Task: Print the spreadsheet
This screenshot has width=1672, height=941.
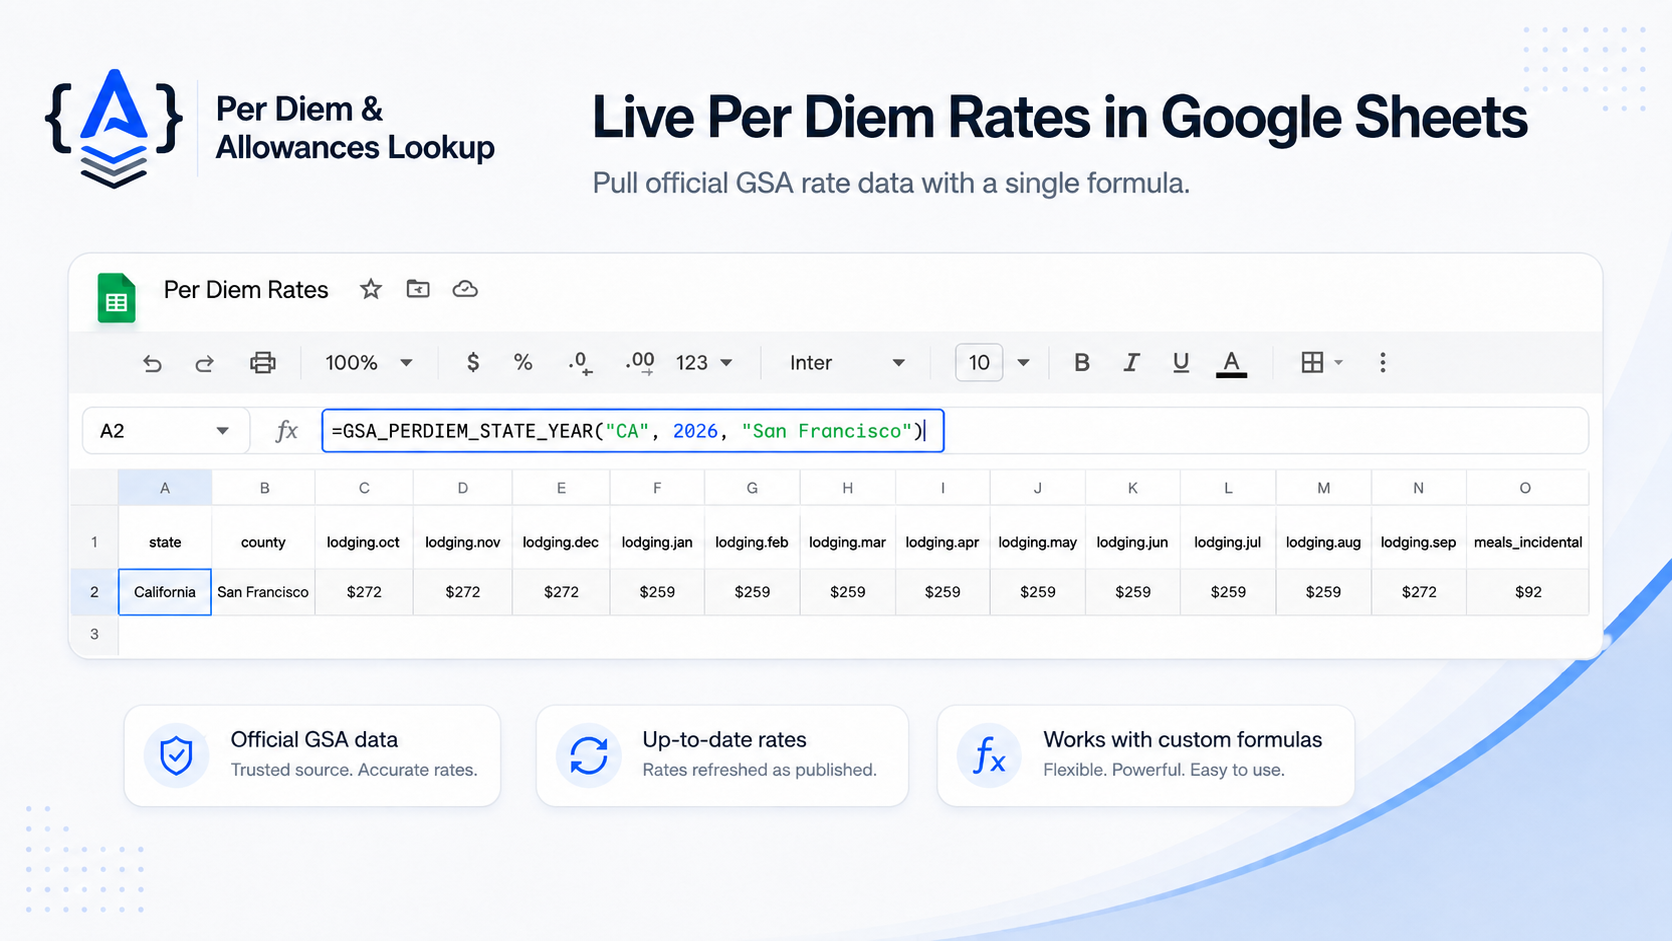Action: click(x=263, y=362)
